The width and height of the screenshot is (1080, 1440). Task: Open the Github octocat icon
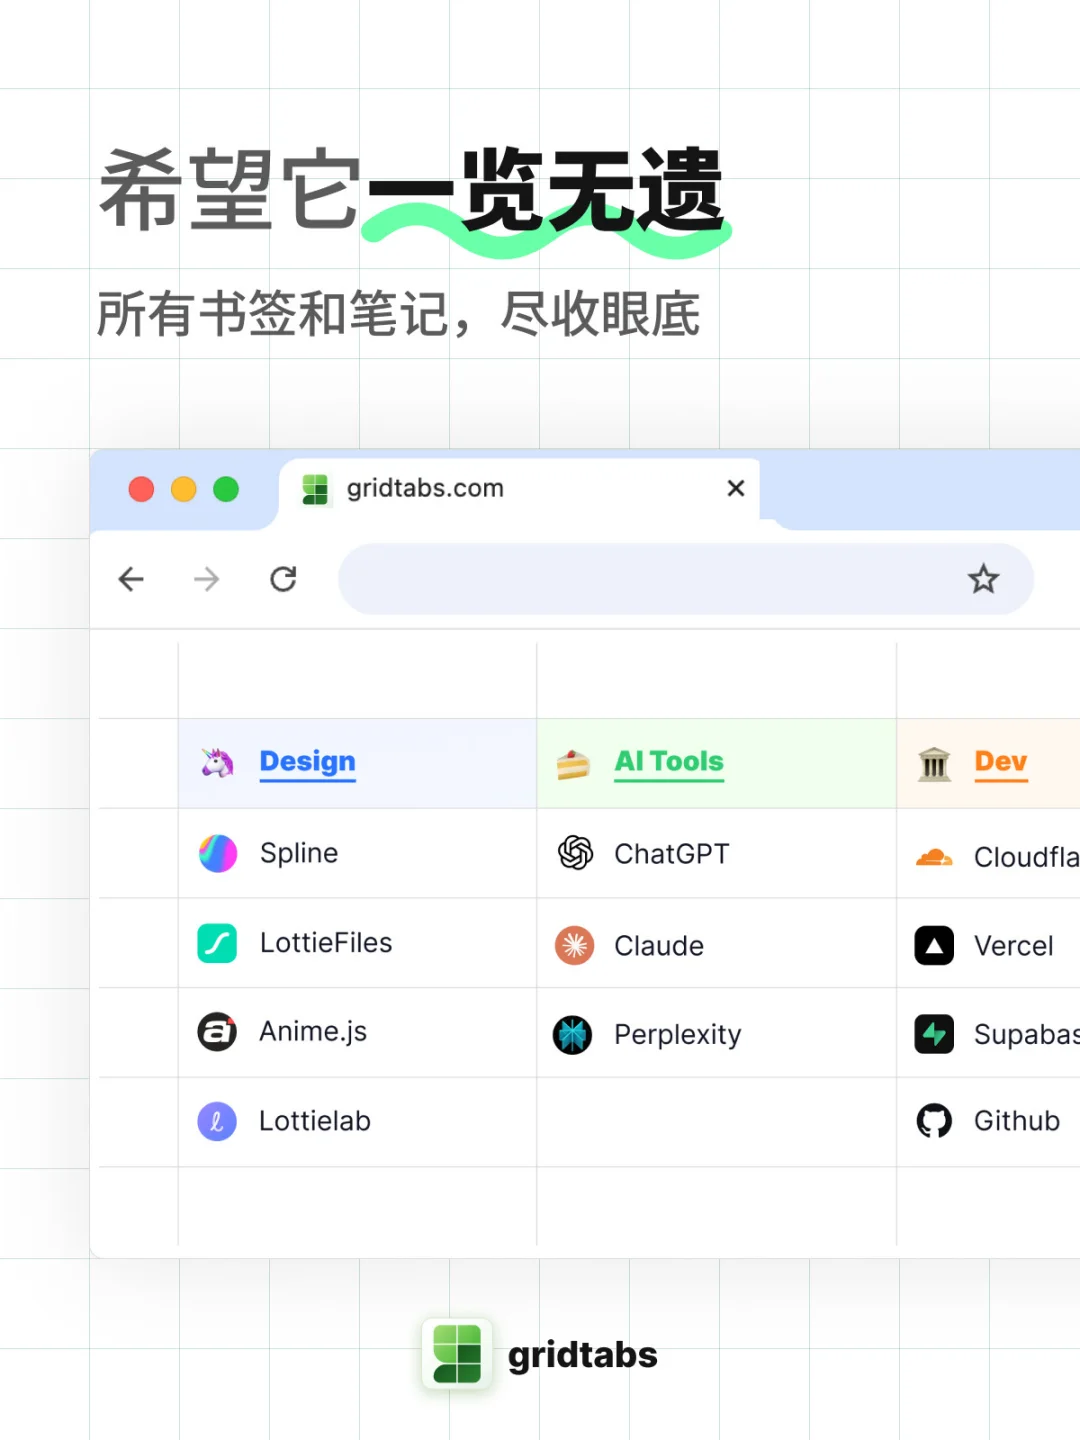[x=934, y=1120]
